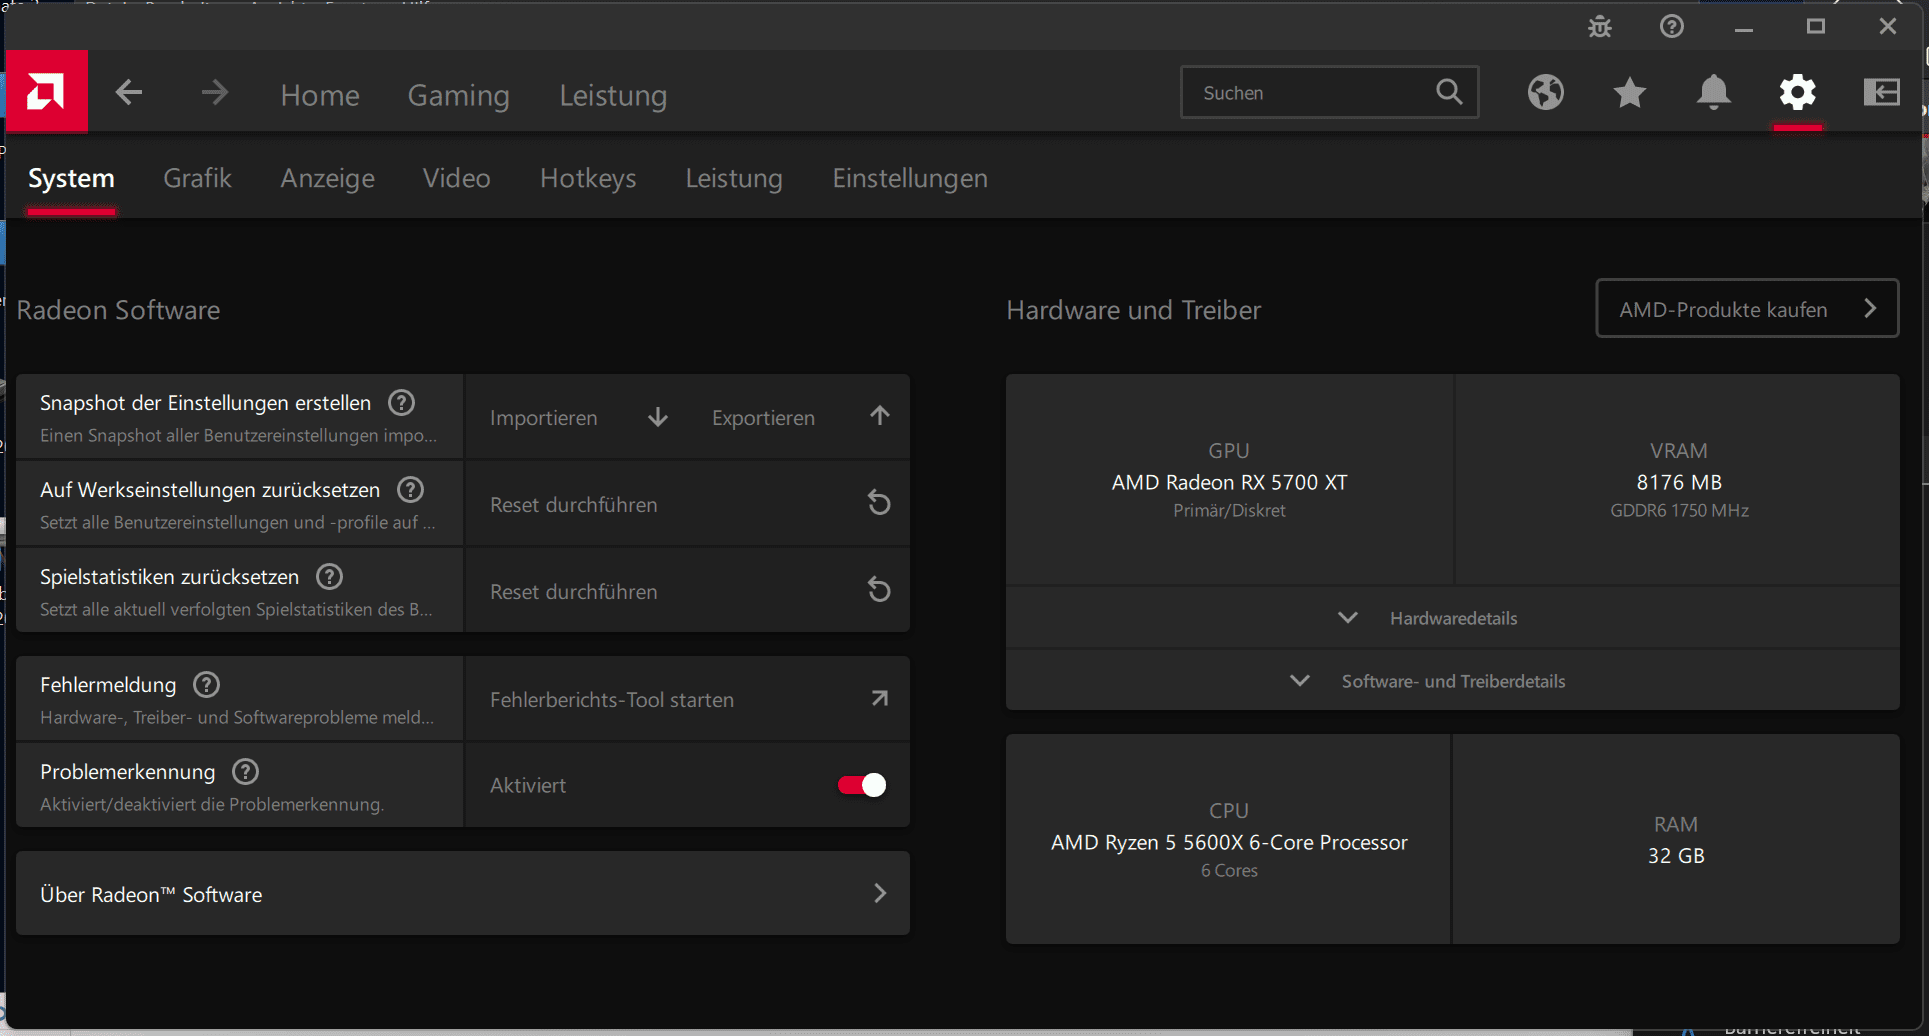Screen dimensions: 1929x1036
Task: Click AMD-Produkte kaufen button
Action: pyautogui.click(x=1747, y=309)
